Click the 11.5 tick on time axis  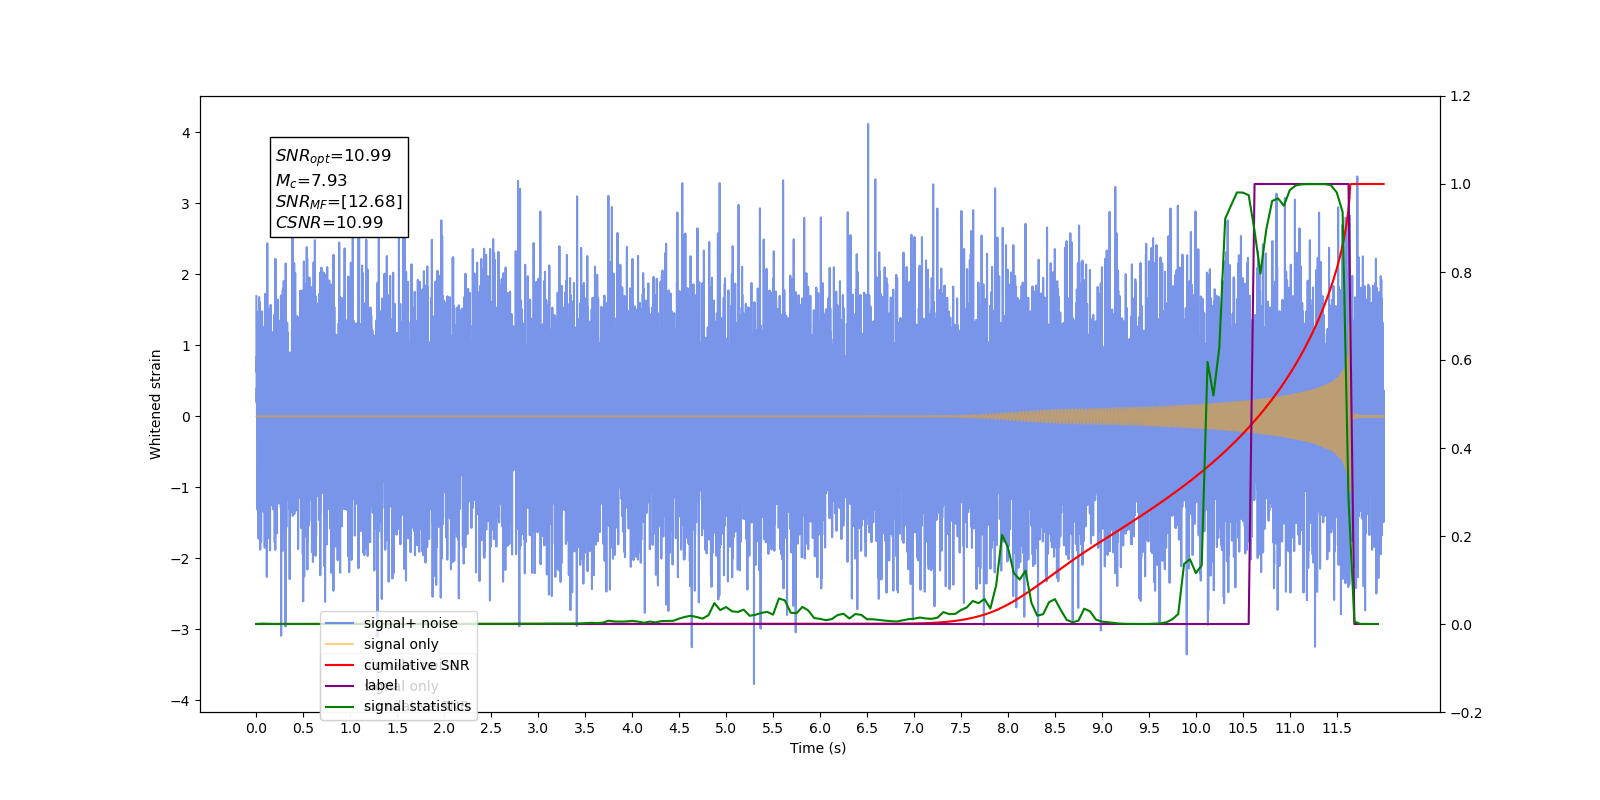[x=1337, y=728]
